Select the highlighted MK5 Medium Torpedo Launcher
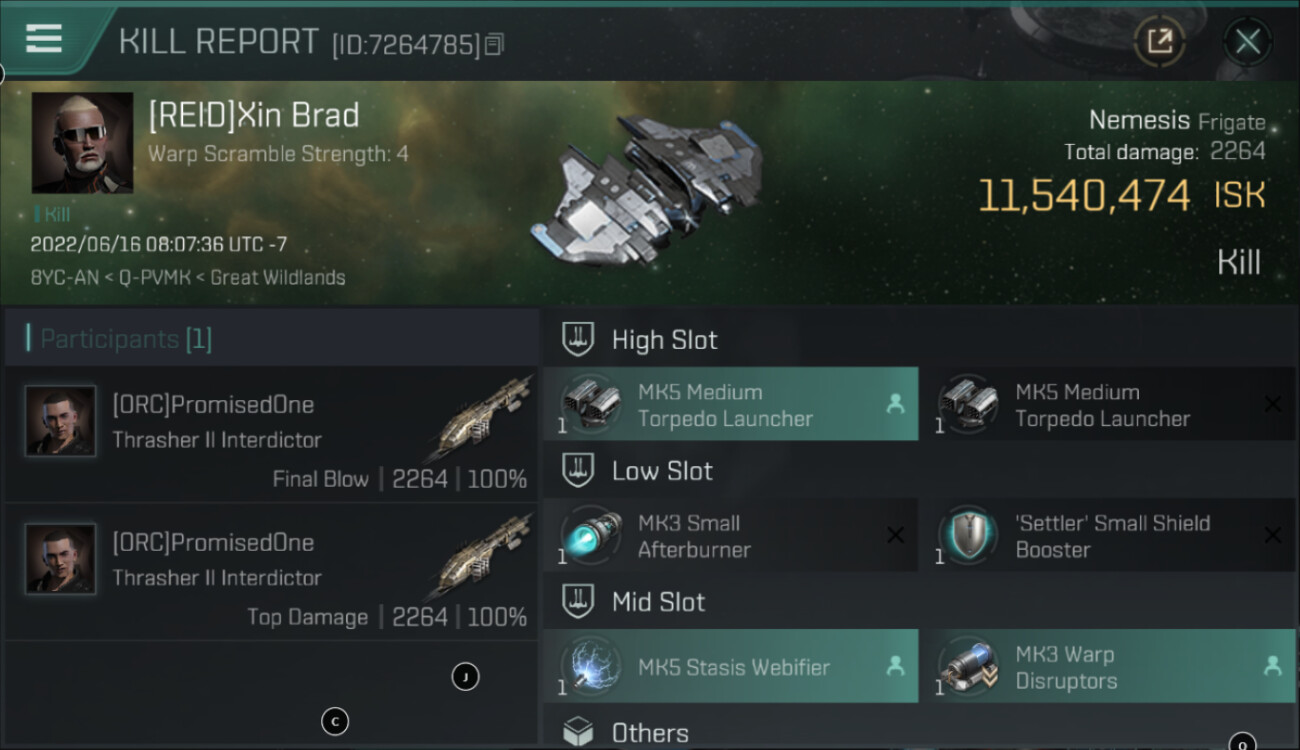The height and width of the screenshot is (750, 1300). coord(730,405)
